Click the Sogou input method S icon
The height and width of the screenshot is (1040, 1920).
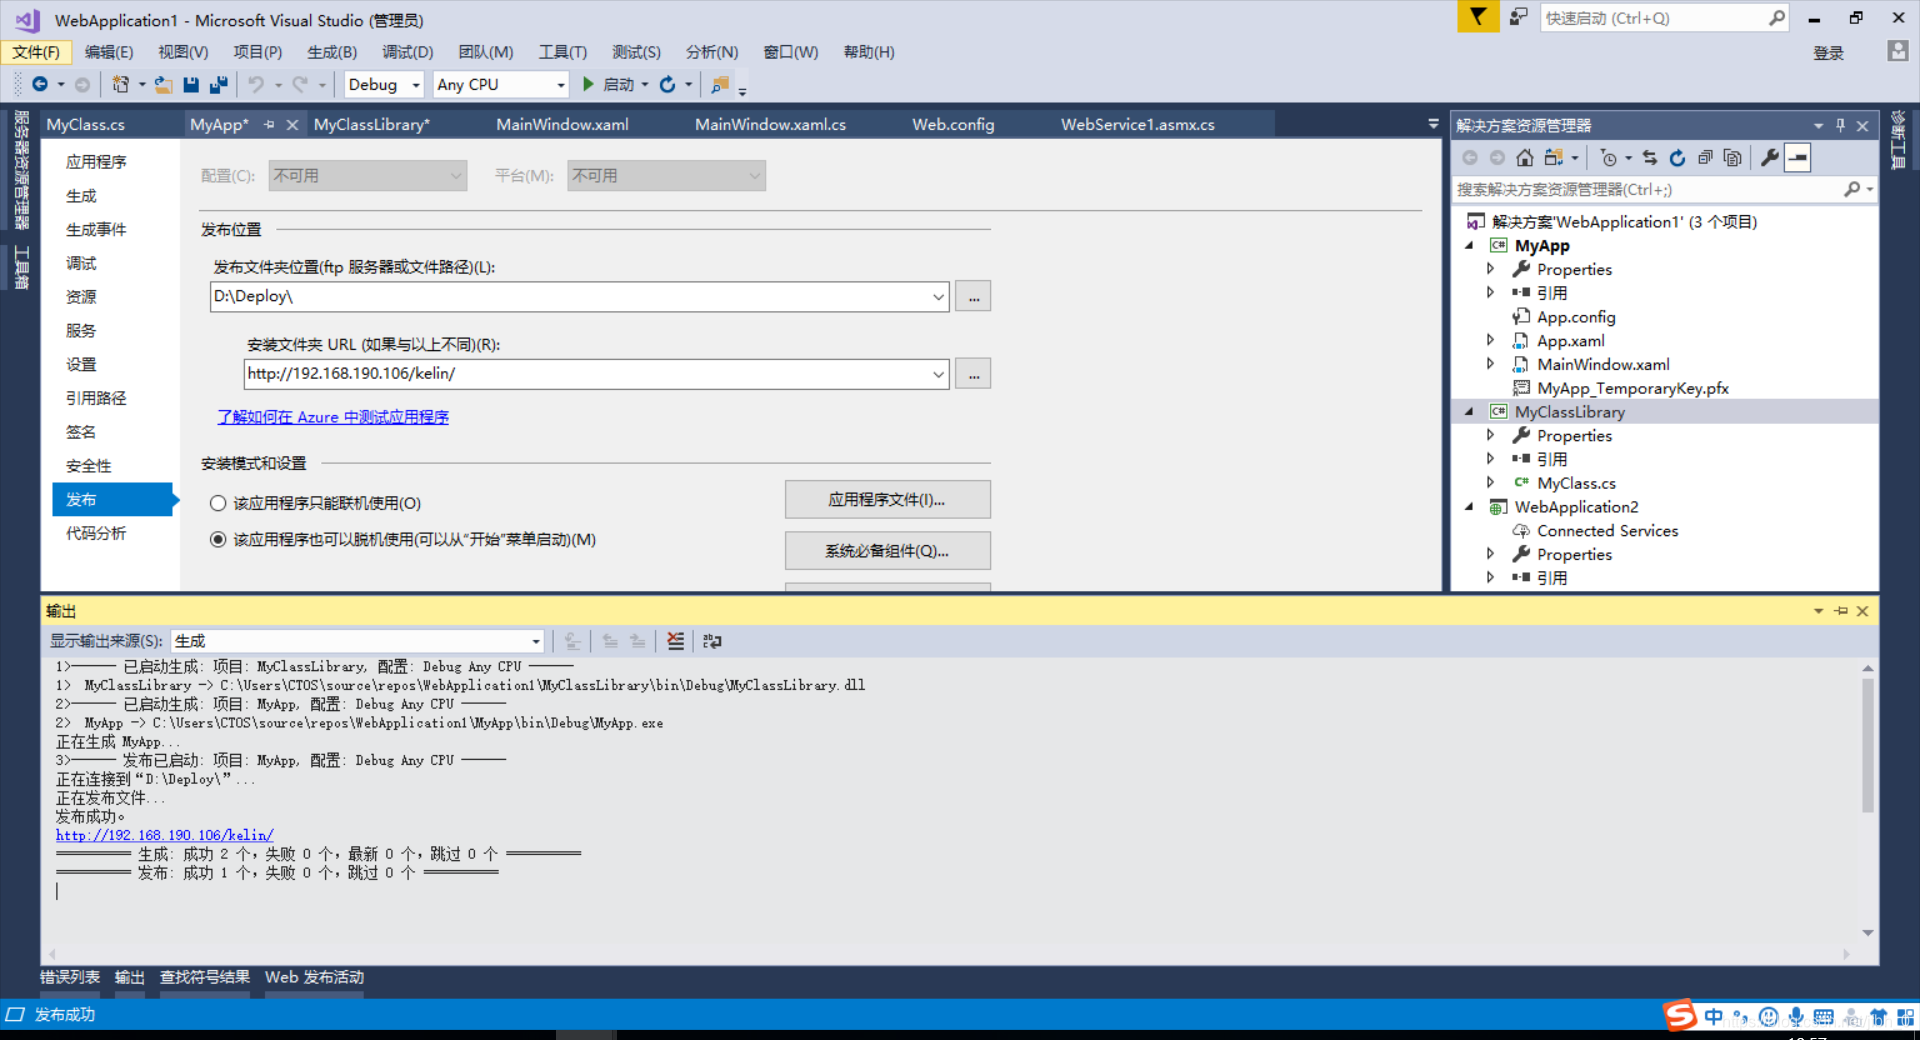1680,1015
